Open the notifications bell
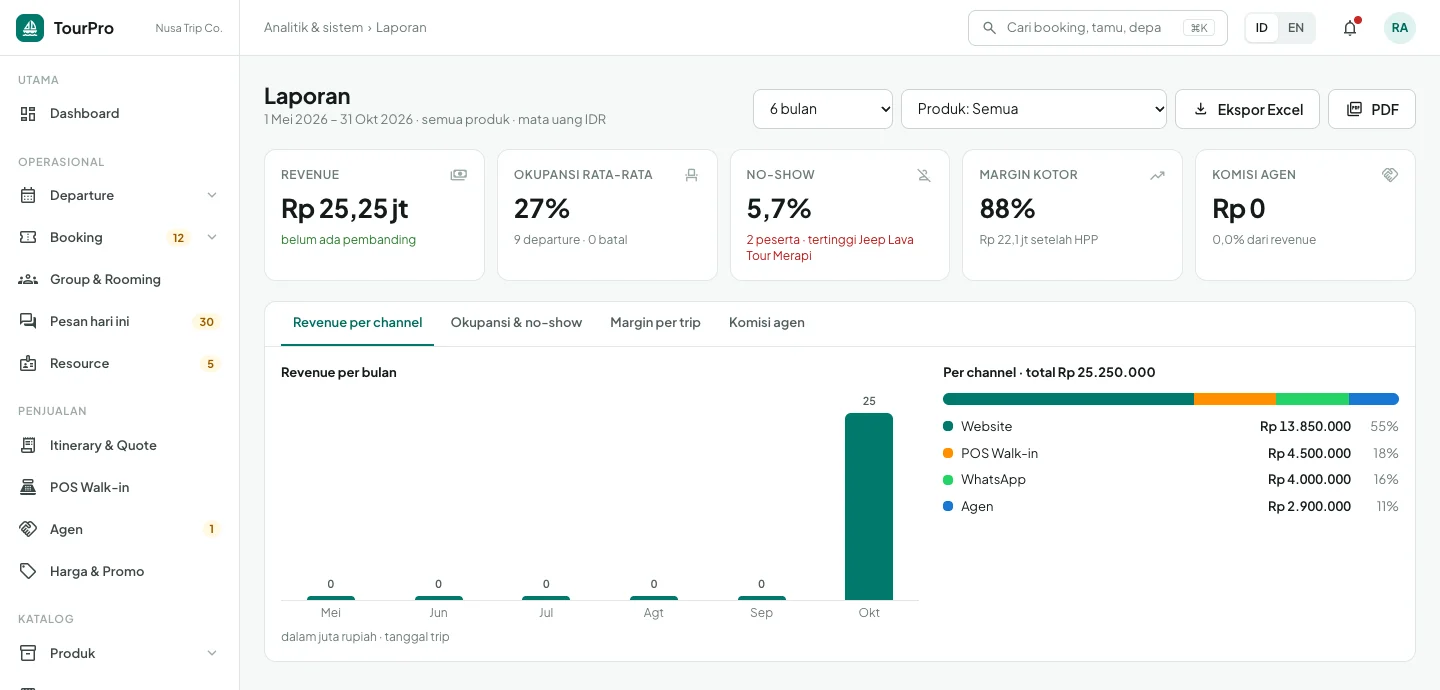 point(1350,28)
